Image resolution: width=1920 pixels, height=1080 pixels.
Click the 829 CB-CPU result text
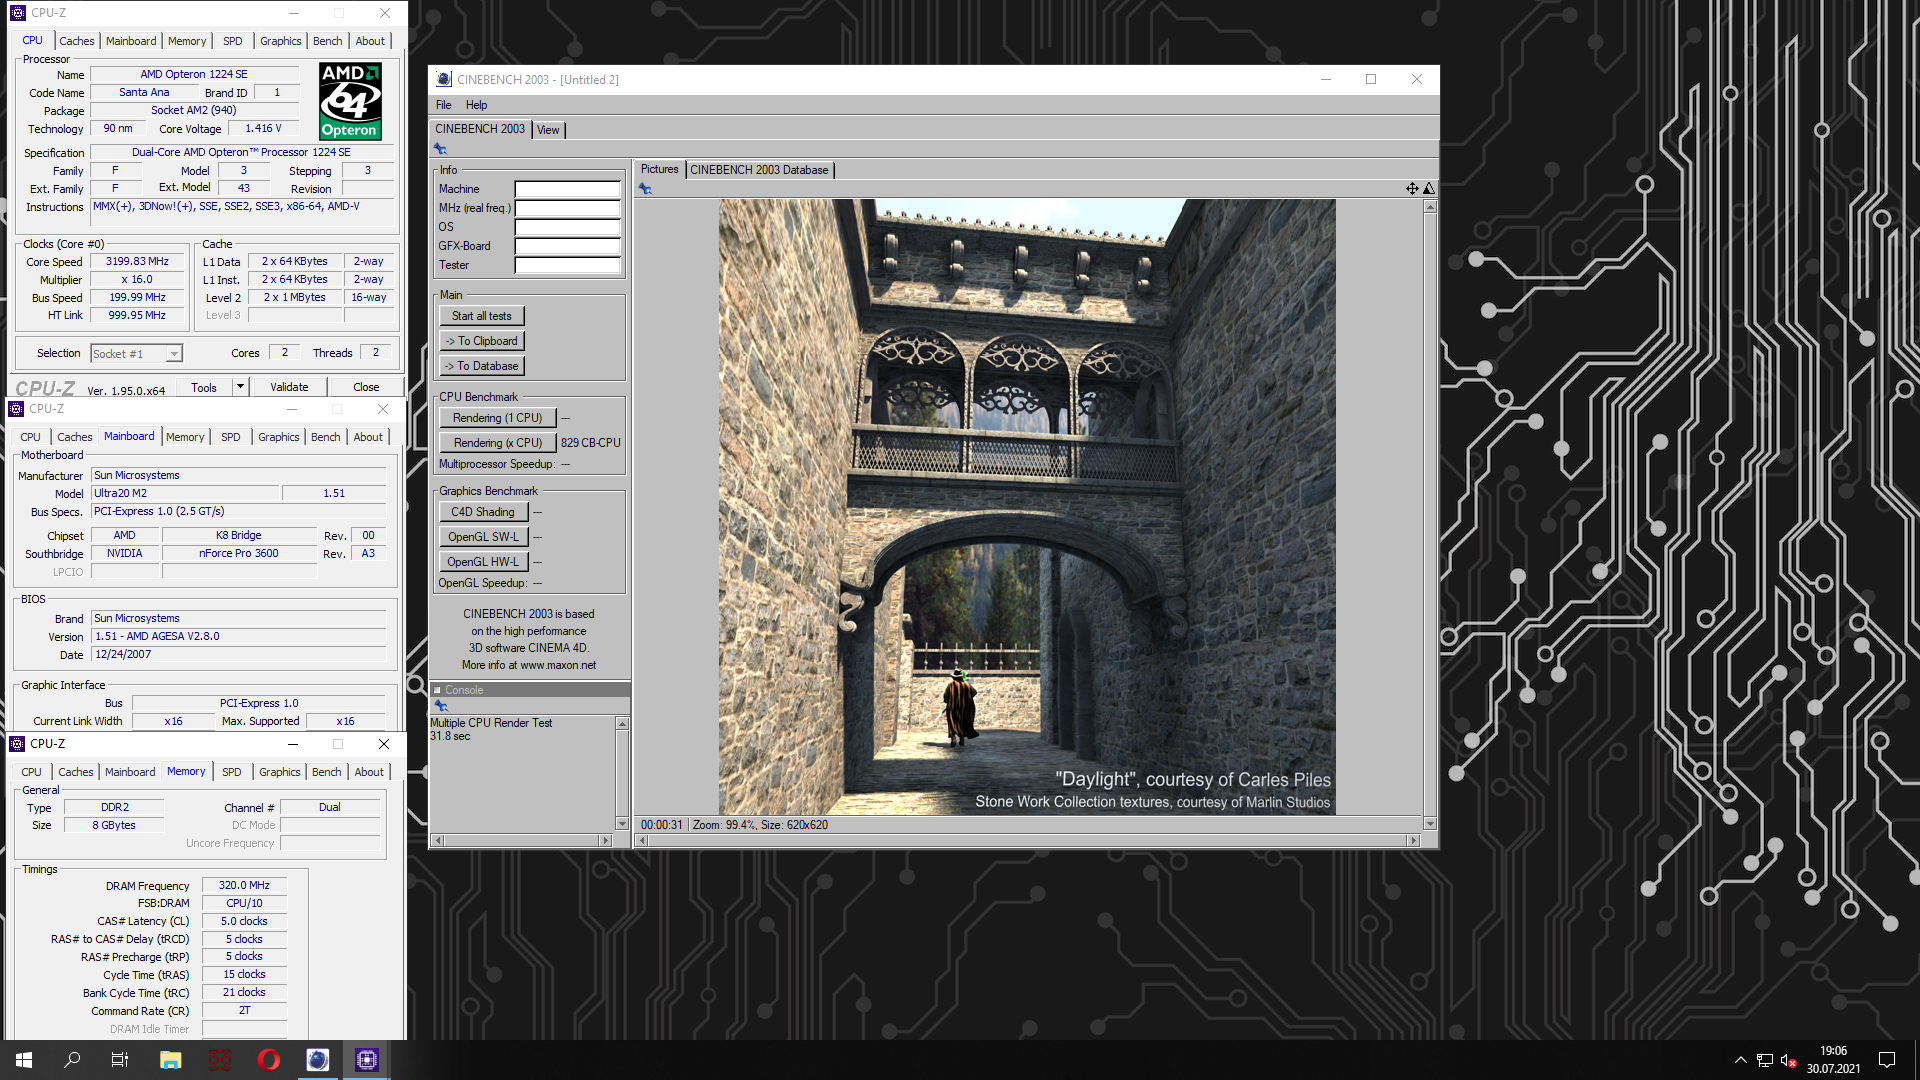590,443
